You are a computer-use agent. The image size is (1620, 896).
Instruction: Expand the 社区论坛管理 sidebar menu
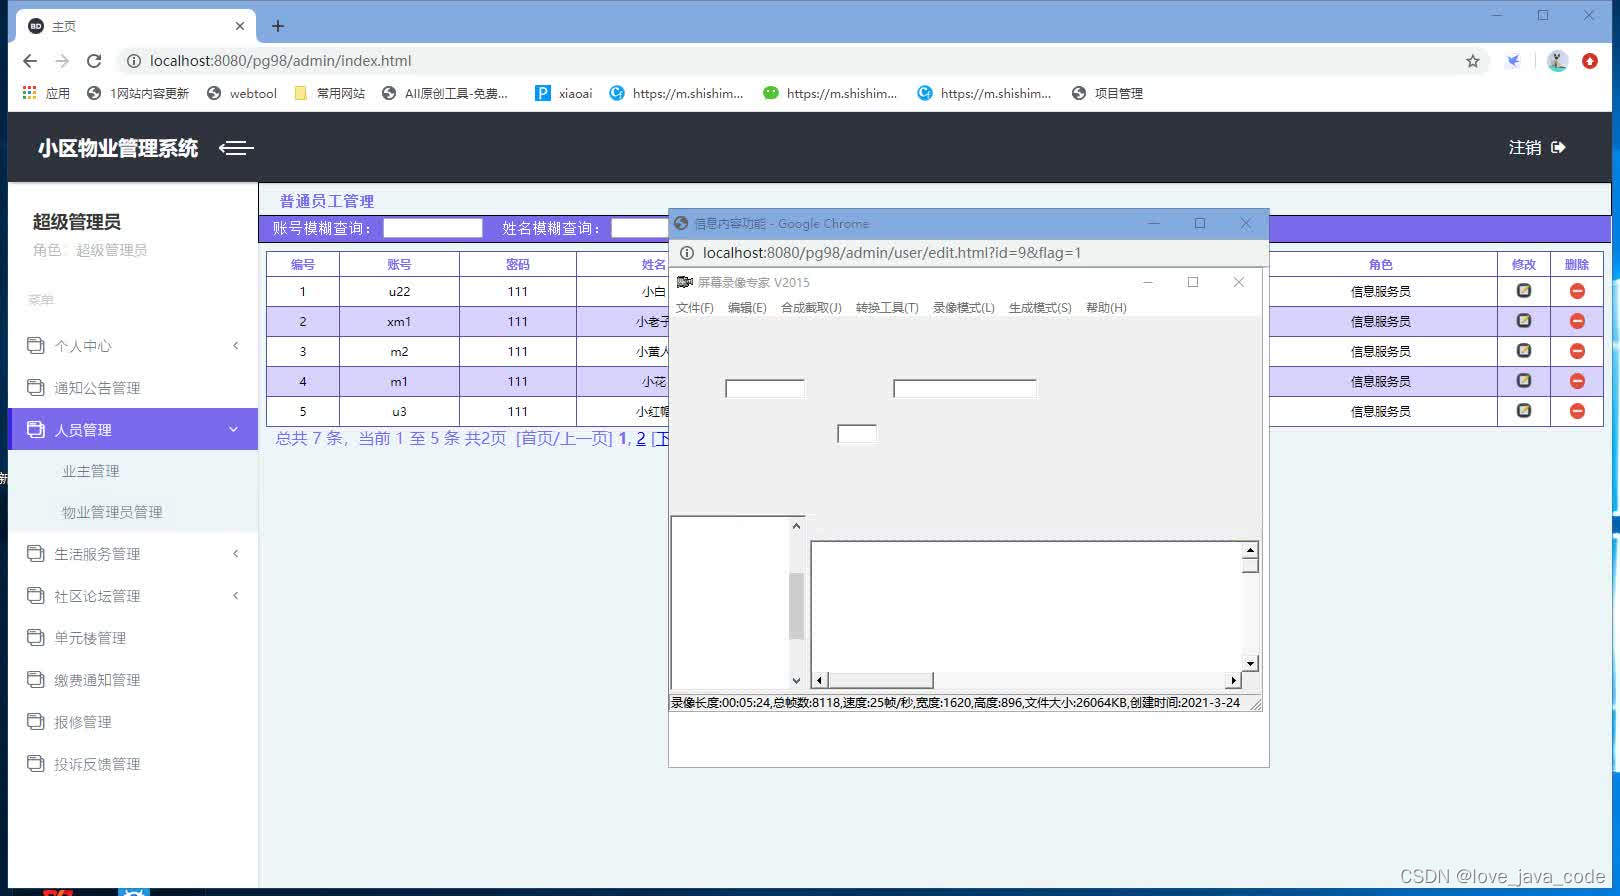[x=133, y=596]
